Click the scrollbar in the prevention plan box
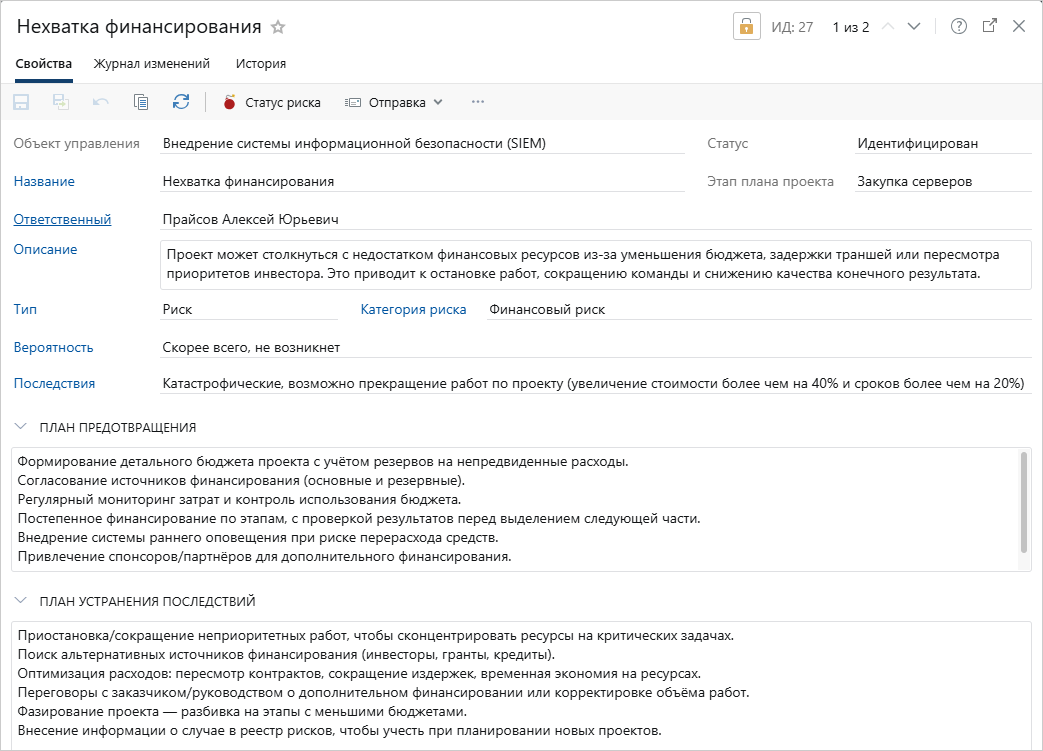Screen dimensions: 1043x751 [x=1023, y=500]
